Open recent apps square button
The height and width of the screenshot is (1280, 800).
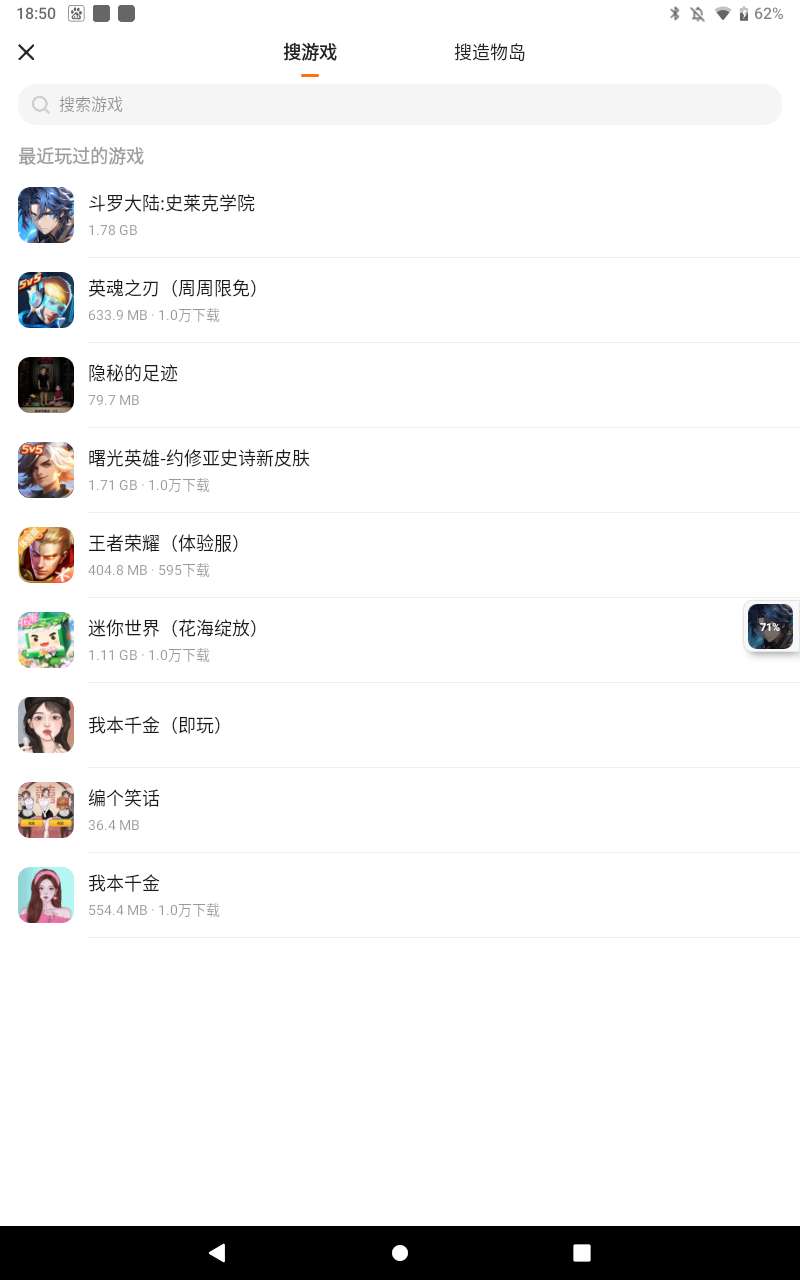582,1253
